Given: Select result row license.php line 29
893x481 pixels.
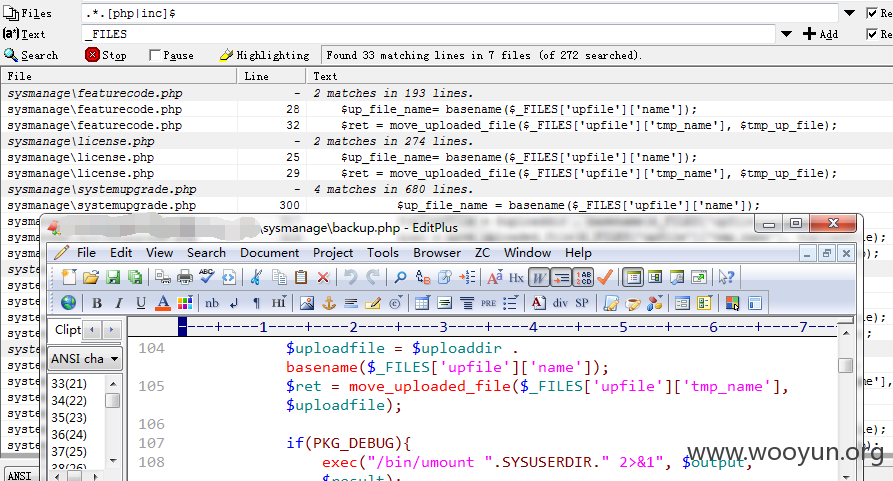Looking at the screenshot, I should [444, 173].
